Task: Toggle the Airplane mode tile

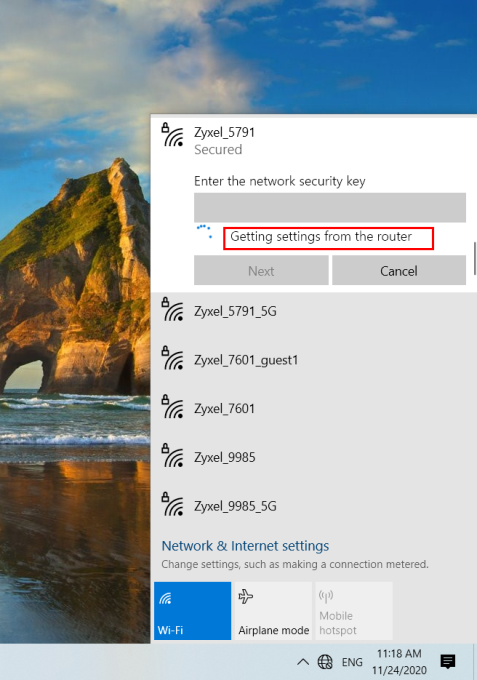Action: coord(273,611)
